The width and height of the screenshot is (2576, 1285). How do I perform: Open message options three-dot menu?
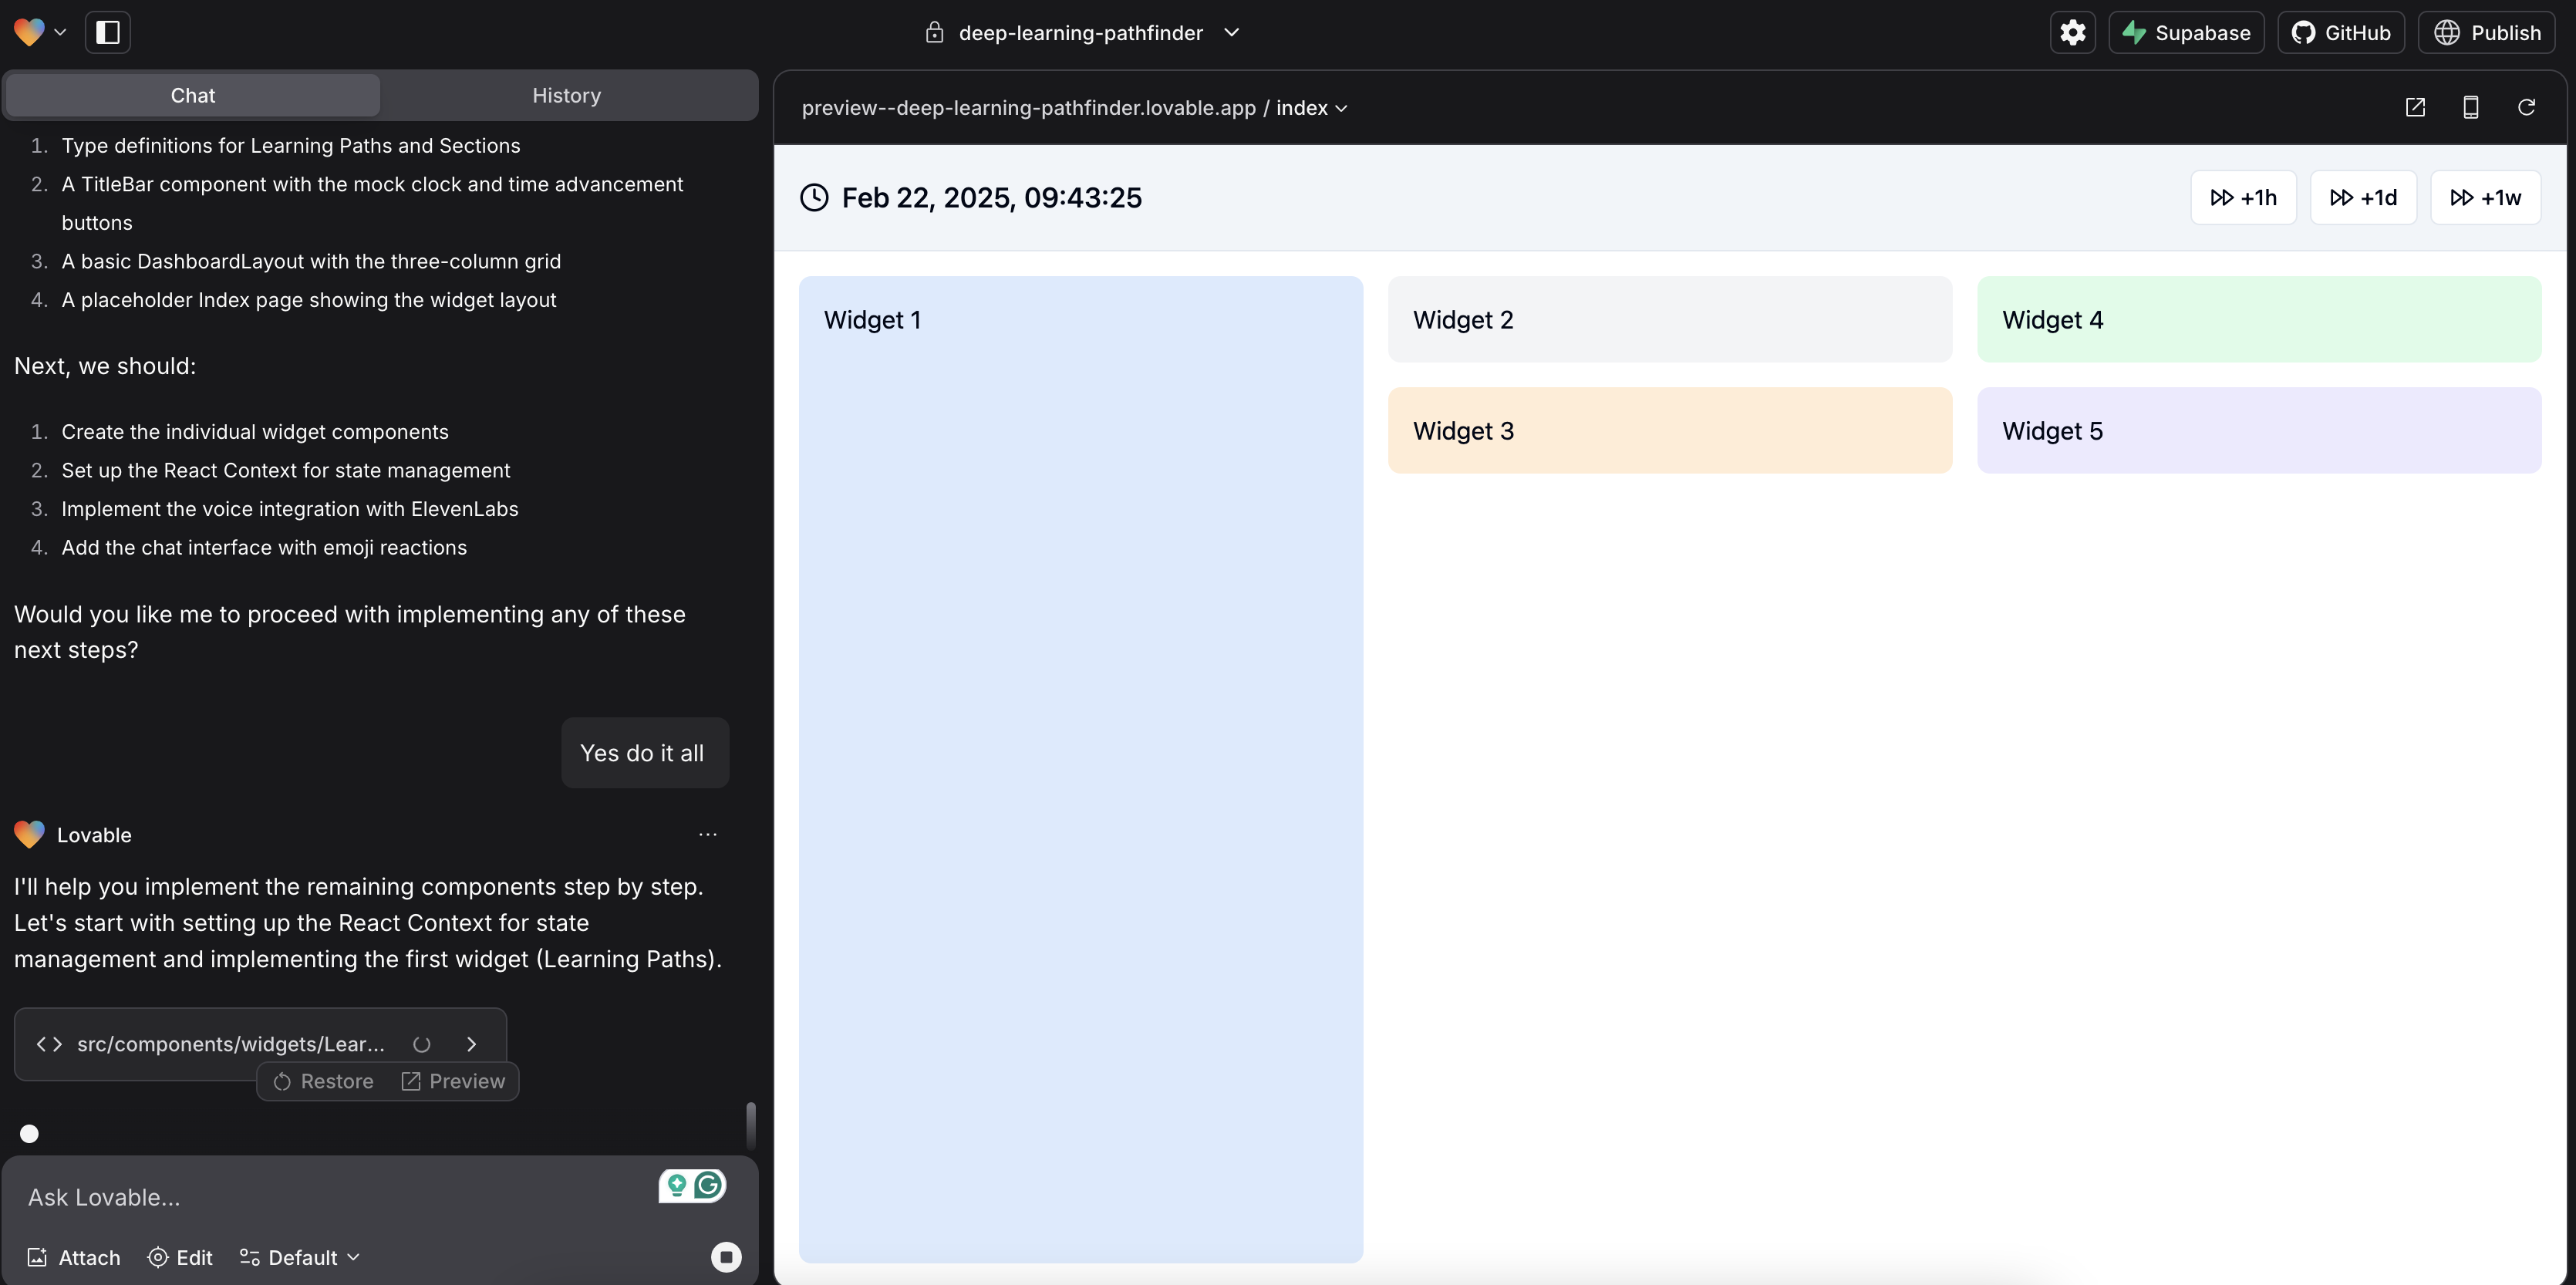(x=708, y=835)
